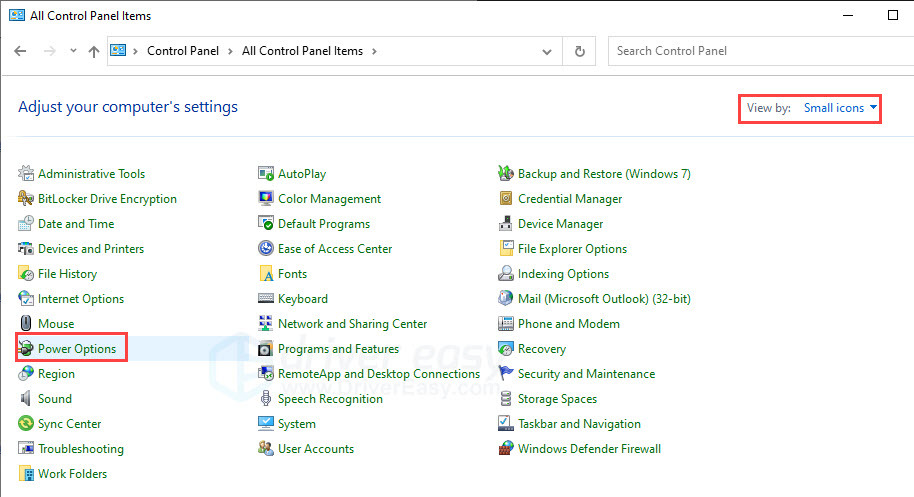
Task: Open File Explorer Options
Action: (x=572, y=249)
